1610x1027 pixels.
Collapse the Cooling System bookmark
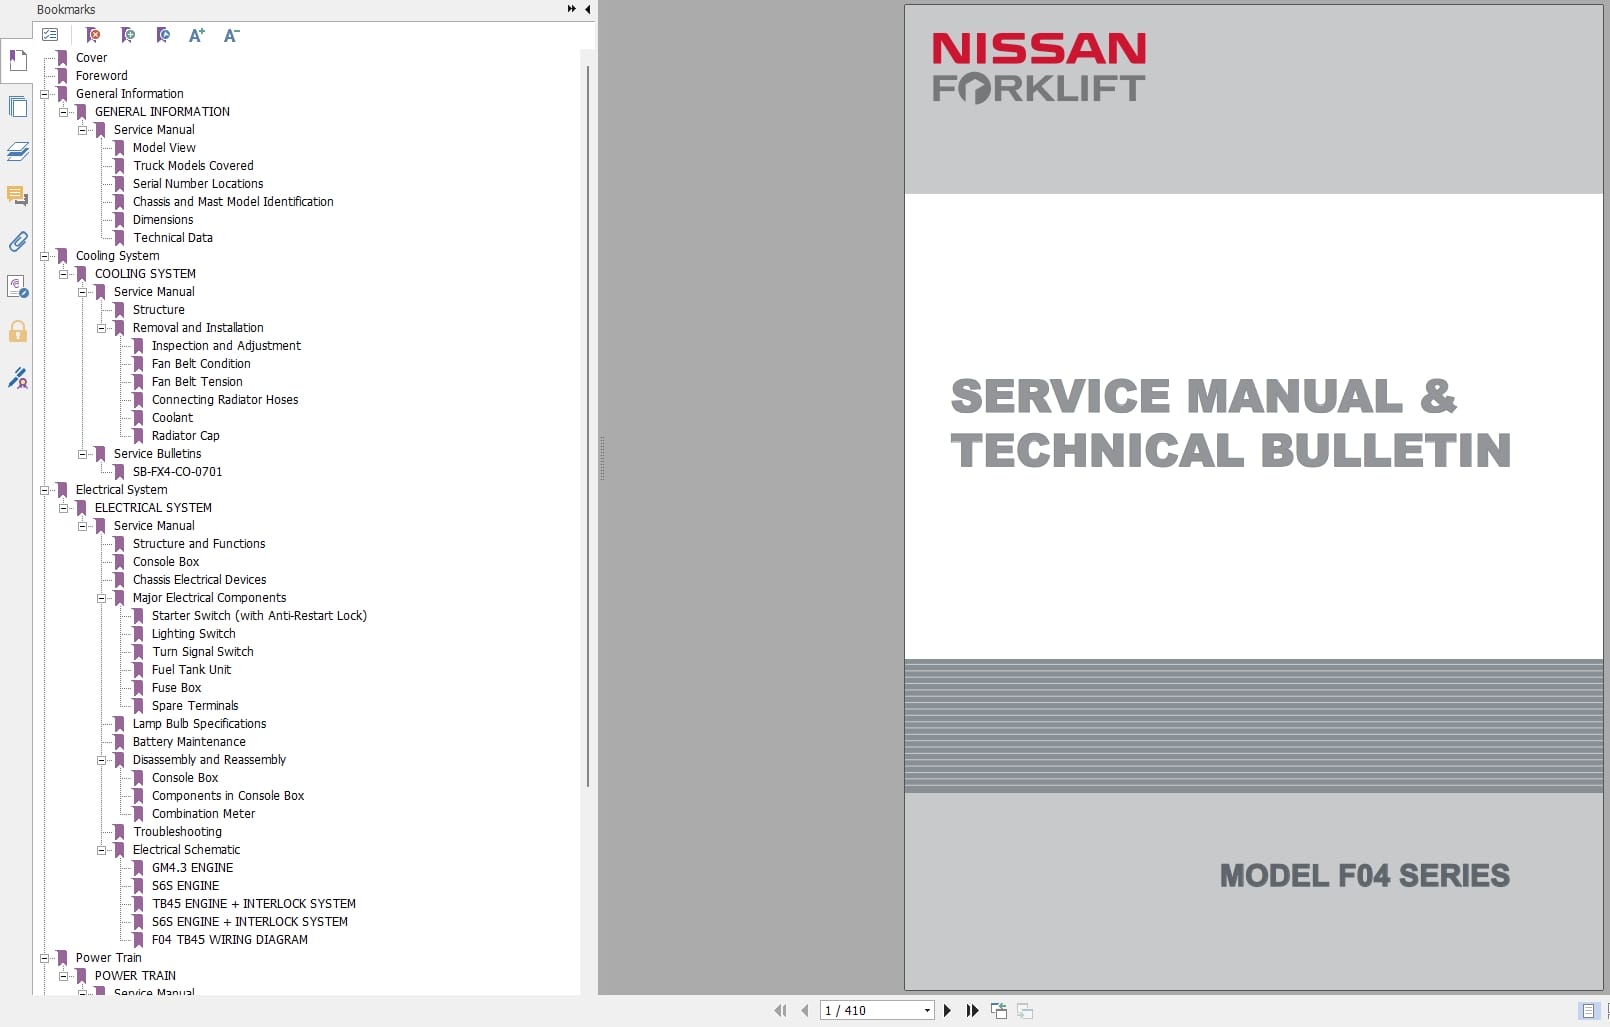pos(44,256)
